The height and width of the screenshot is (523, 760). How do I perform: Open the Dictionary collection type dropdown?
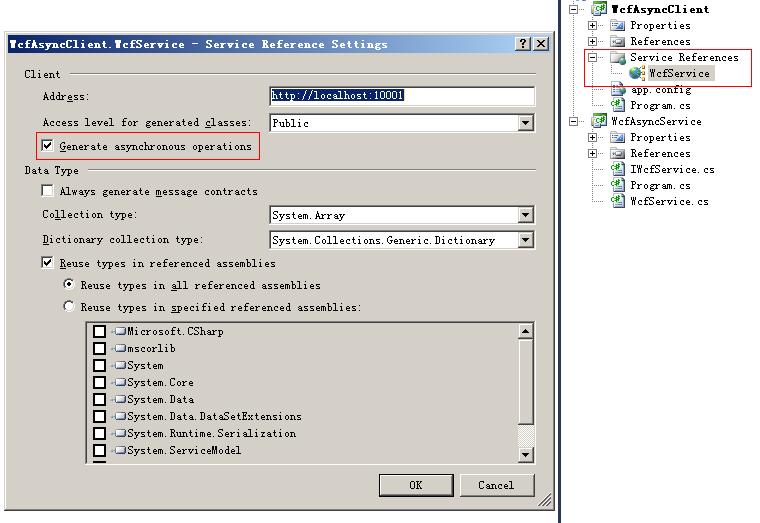coord(525,240)
